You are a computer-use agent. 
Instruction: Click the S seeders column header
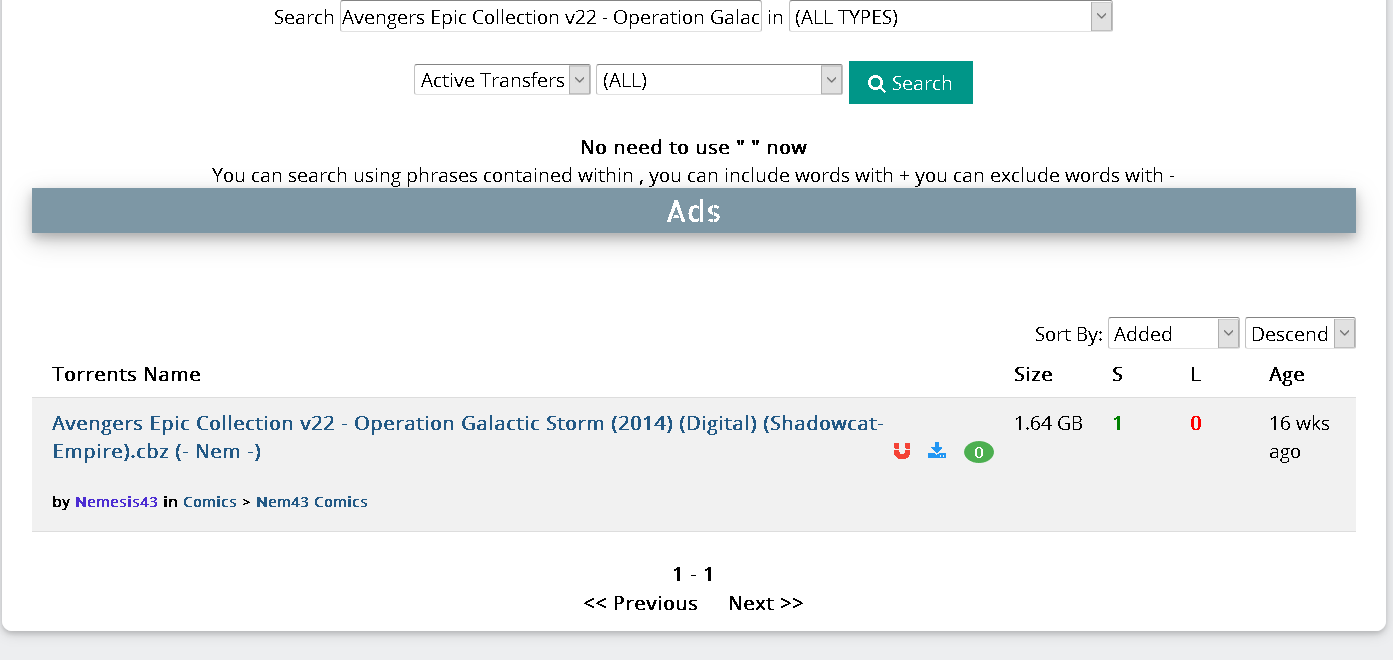point(1118,374)
